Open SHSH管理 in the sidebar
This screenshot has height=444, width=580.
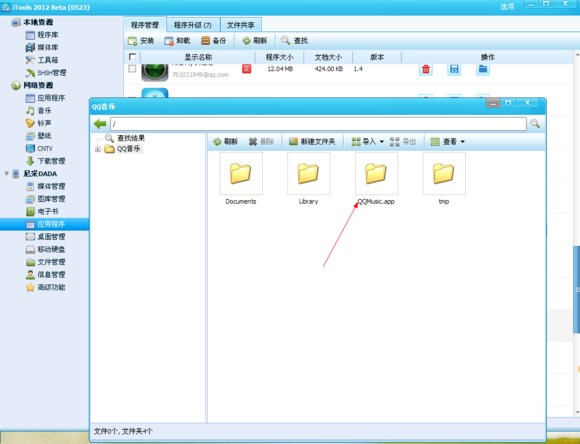click(46, 73)
